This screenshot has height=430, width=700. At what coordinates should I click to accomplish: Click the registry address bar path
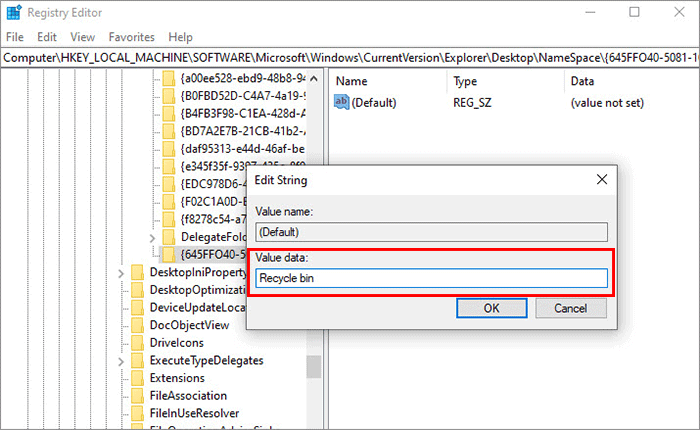tap(350, 58)
